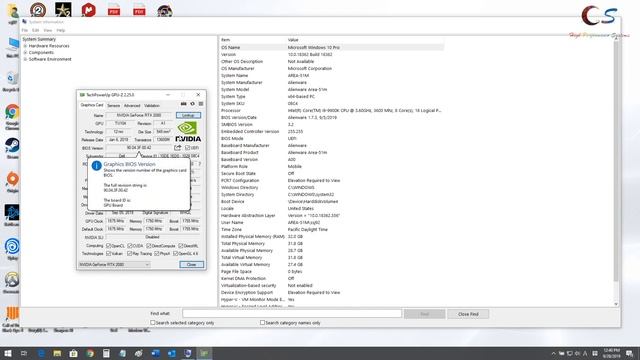The width and height of the screenshot is (640, 360).
Task: Switch to the Validation tab in GPU-Z
Action: pos(152,105)
